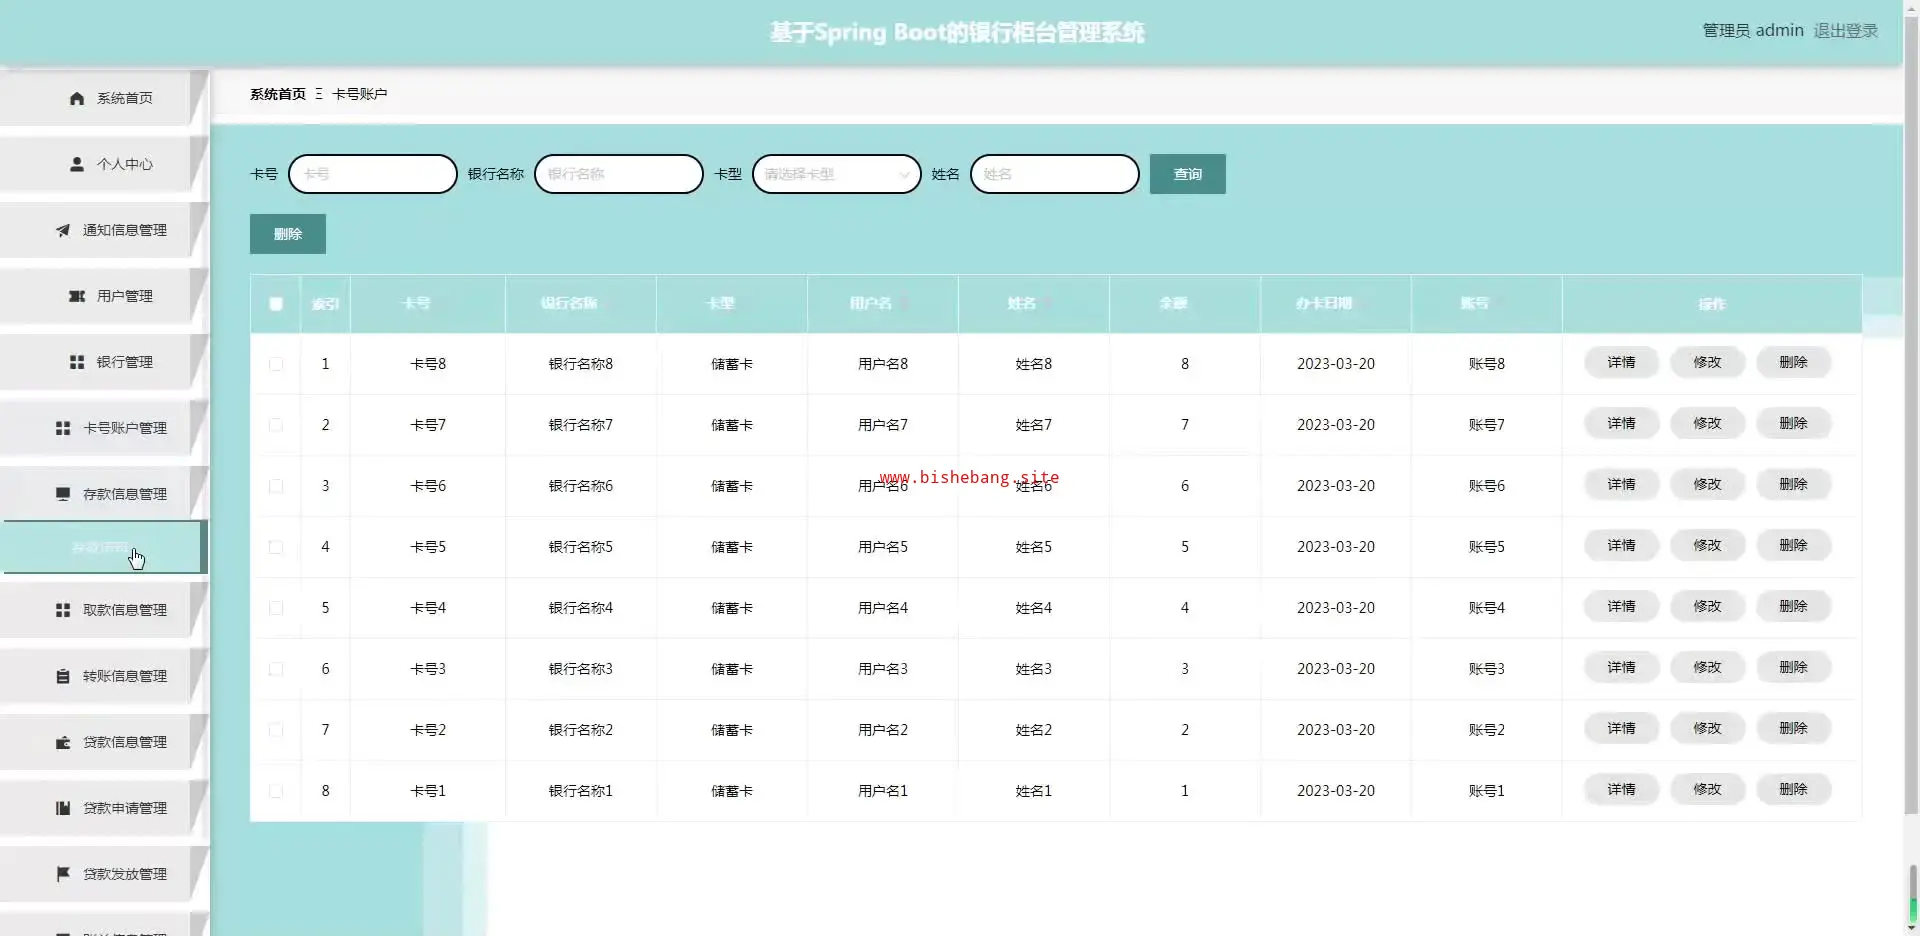The height and width of the screenshot is (936, 1920).
Task: Check the checkbox for row 卡号8
Action: point(276,364)
